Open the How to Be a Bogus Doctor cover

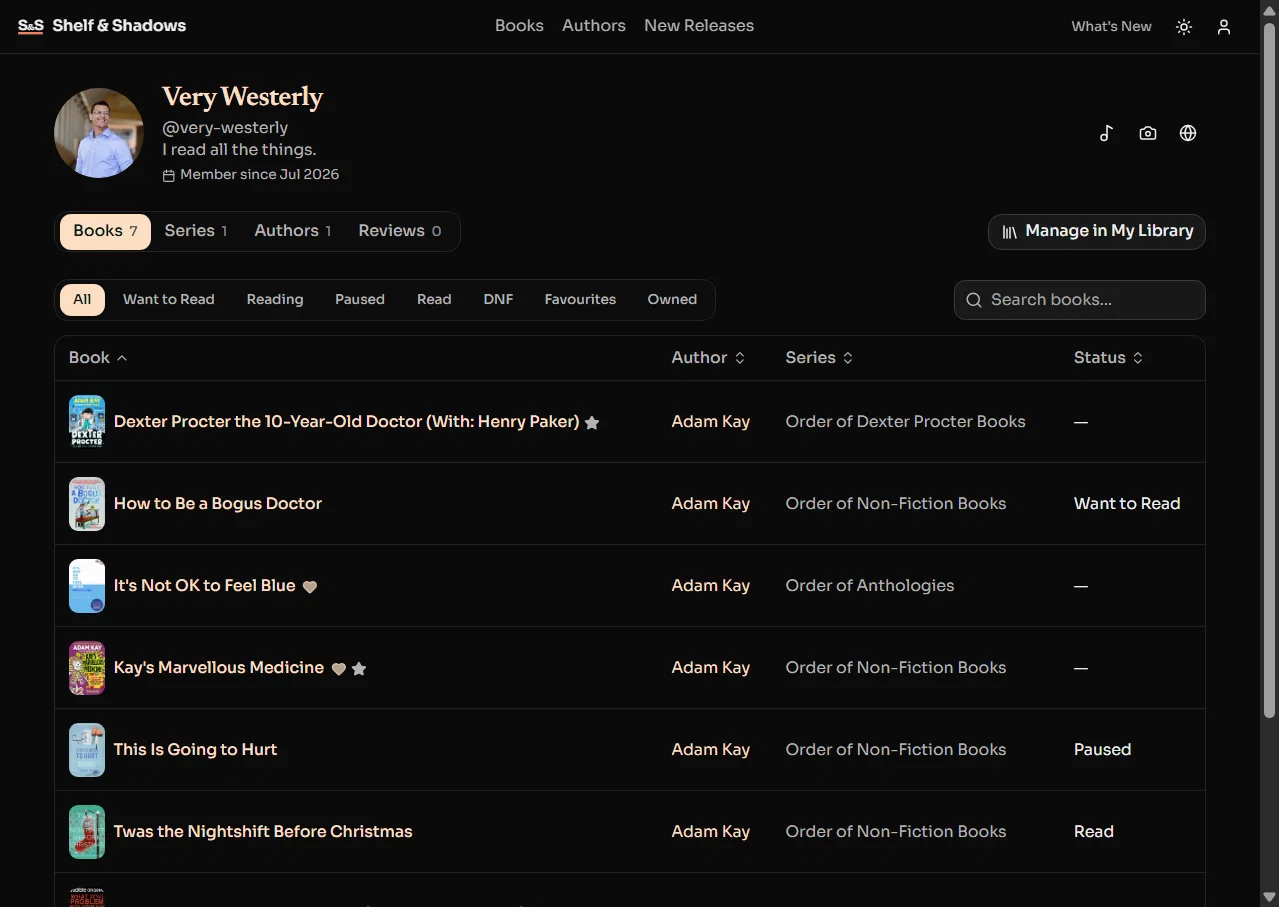[x=87, y=504]
